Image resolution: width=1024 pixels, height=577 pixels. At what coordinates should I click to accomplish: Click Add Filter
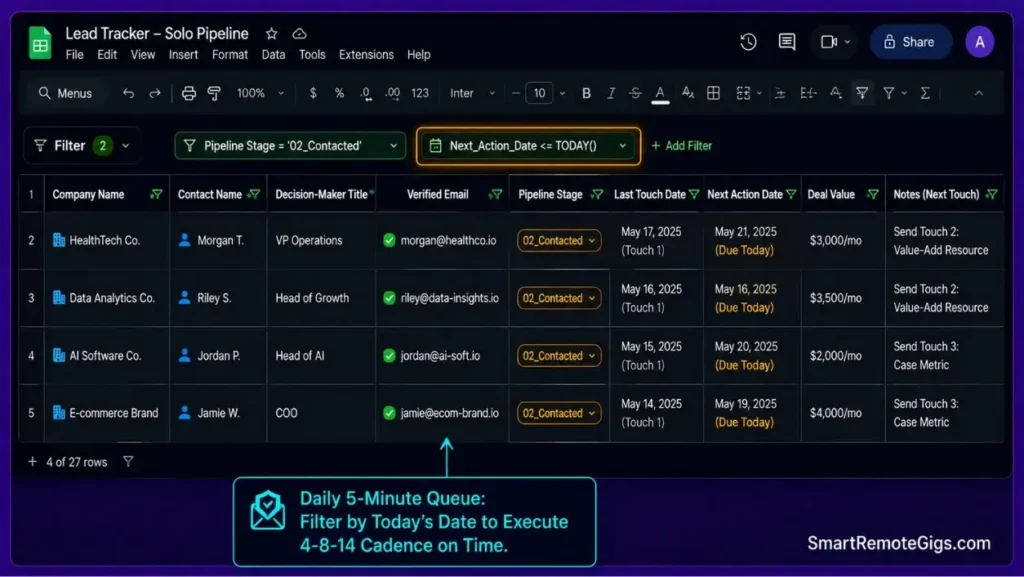[x=682, y=146]
